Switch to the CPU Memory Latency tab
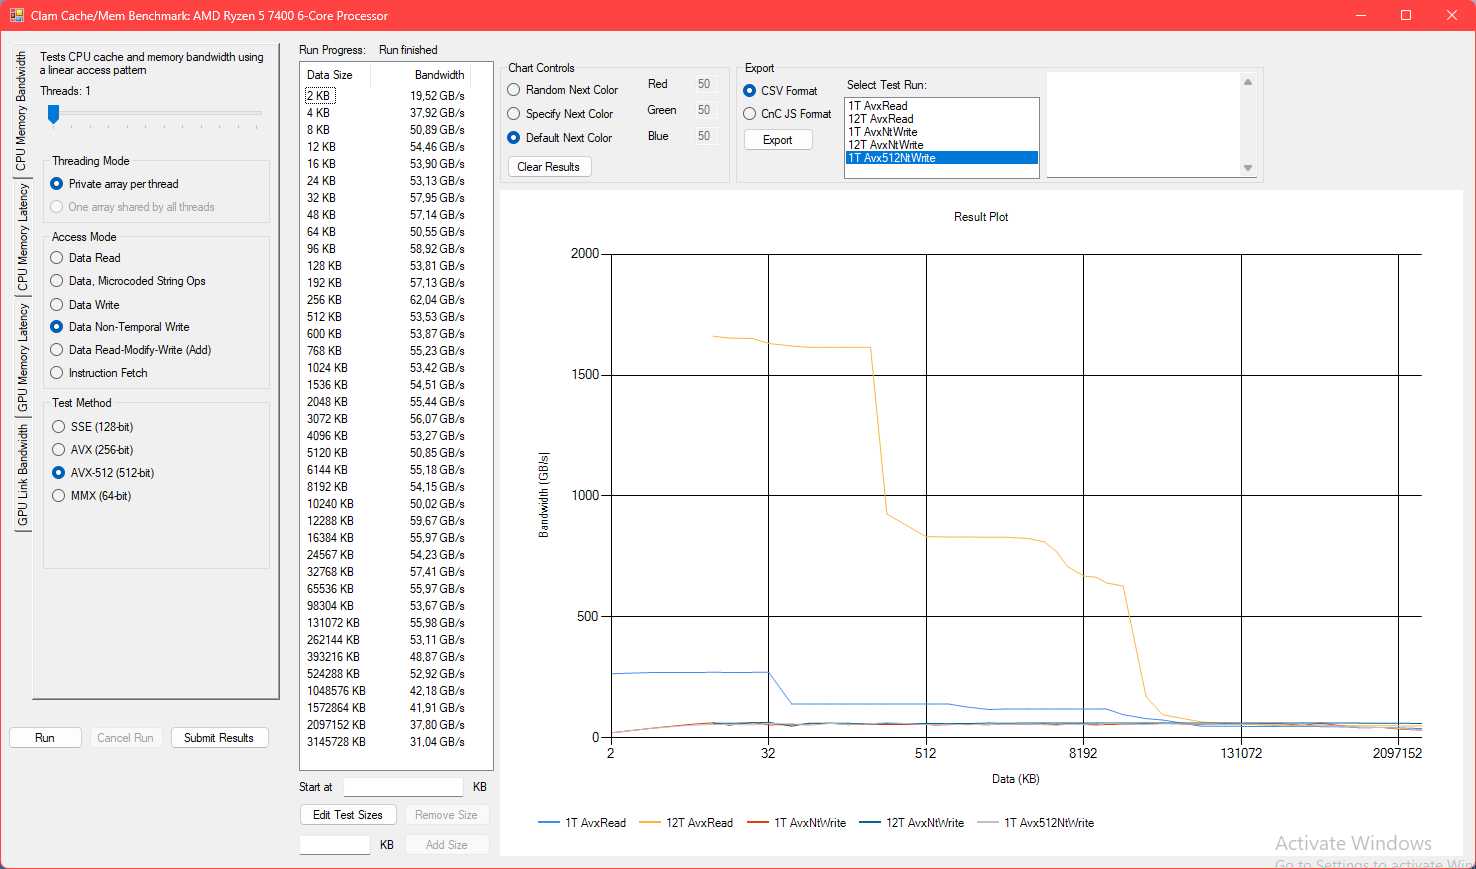The width and height of the screenshot is (1476, 869). click(22, 237)
